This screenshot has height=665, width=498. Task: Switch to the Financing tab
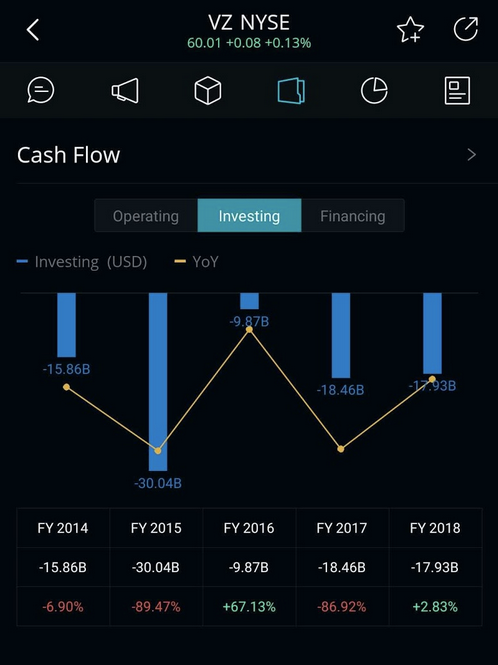click(353, 216)
